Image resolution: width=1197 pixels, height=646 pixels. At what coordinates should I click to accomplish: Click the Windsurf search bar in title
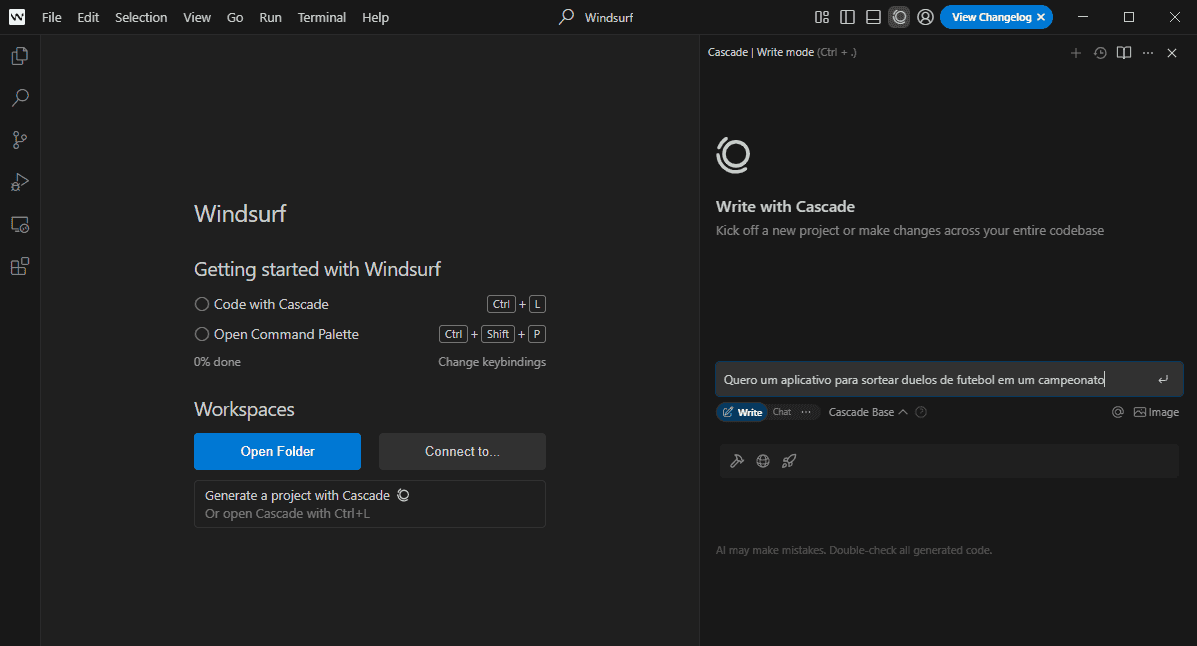pos(596,17)
